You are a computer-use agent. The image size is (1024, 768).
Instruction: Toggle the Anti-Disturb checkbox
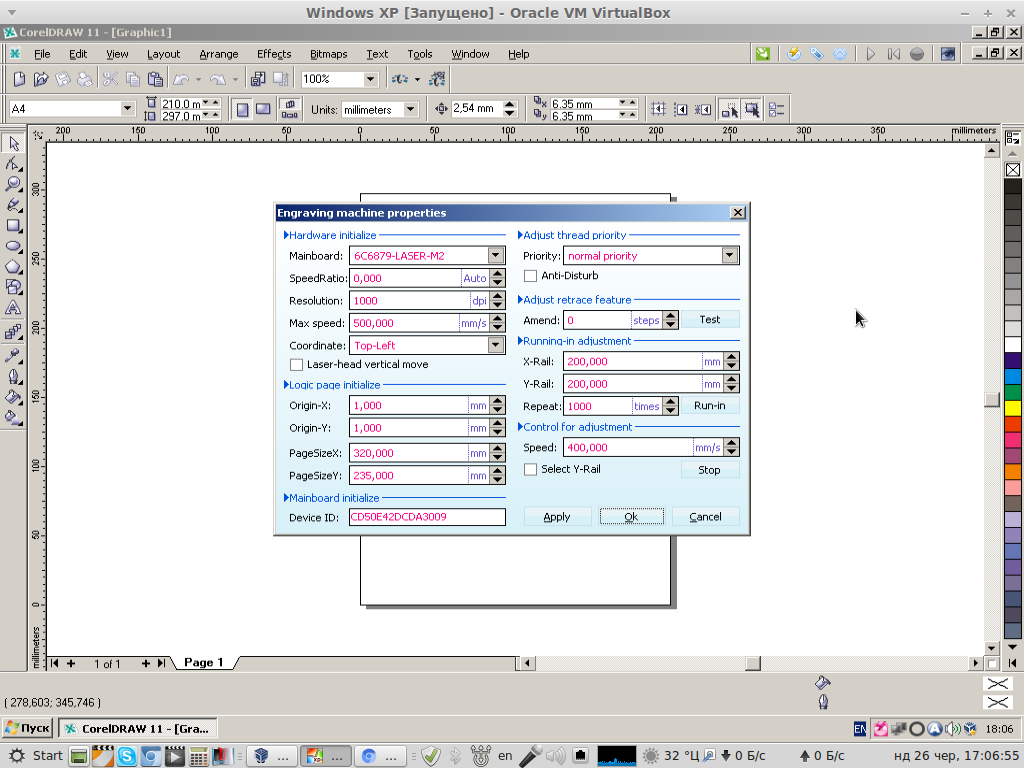pyautogui.click(x=531, y=276)
